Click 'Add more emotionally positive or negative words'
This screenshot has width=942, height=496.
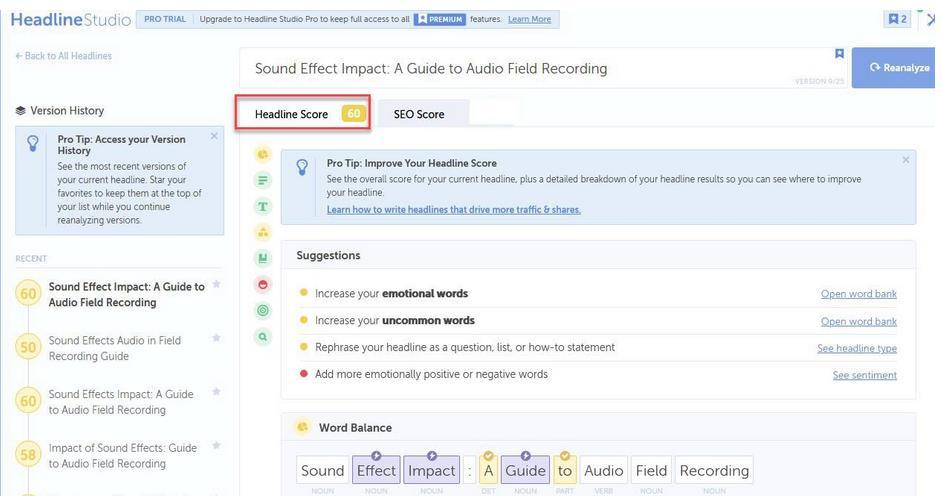431,374
